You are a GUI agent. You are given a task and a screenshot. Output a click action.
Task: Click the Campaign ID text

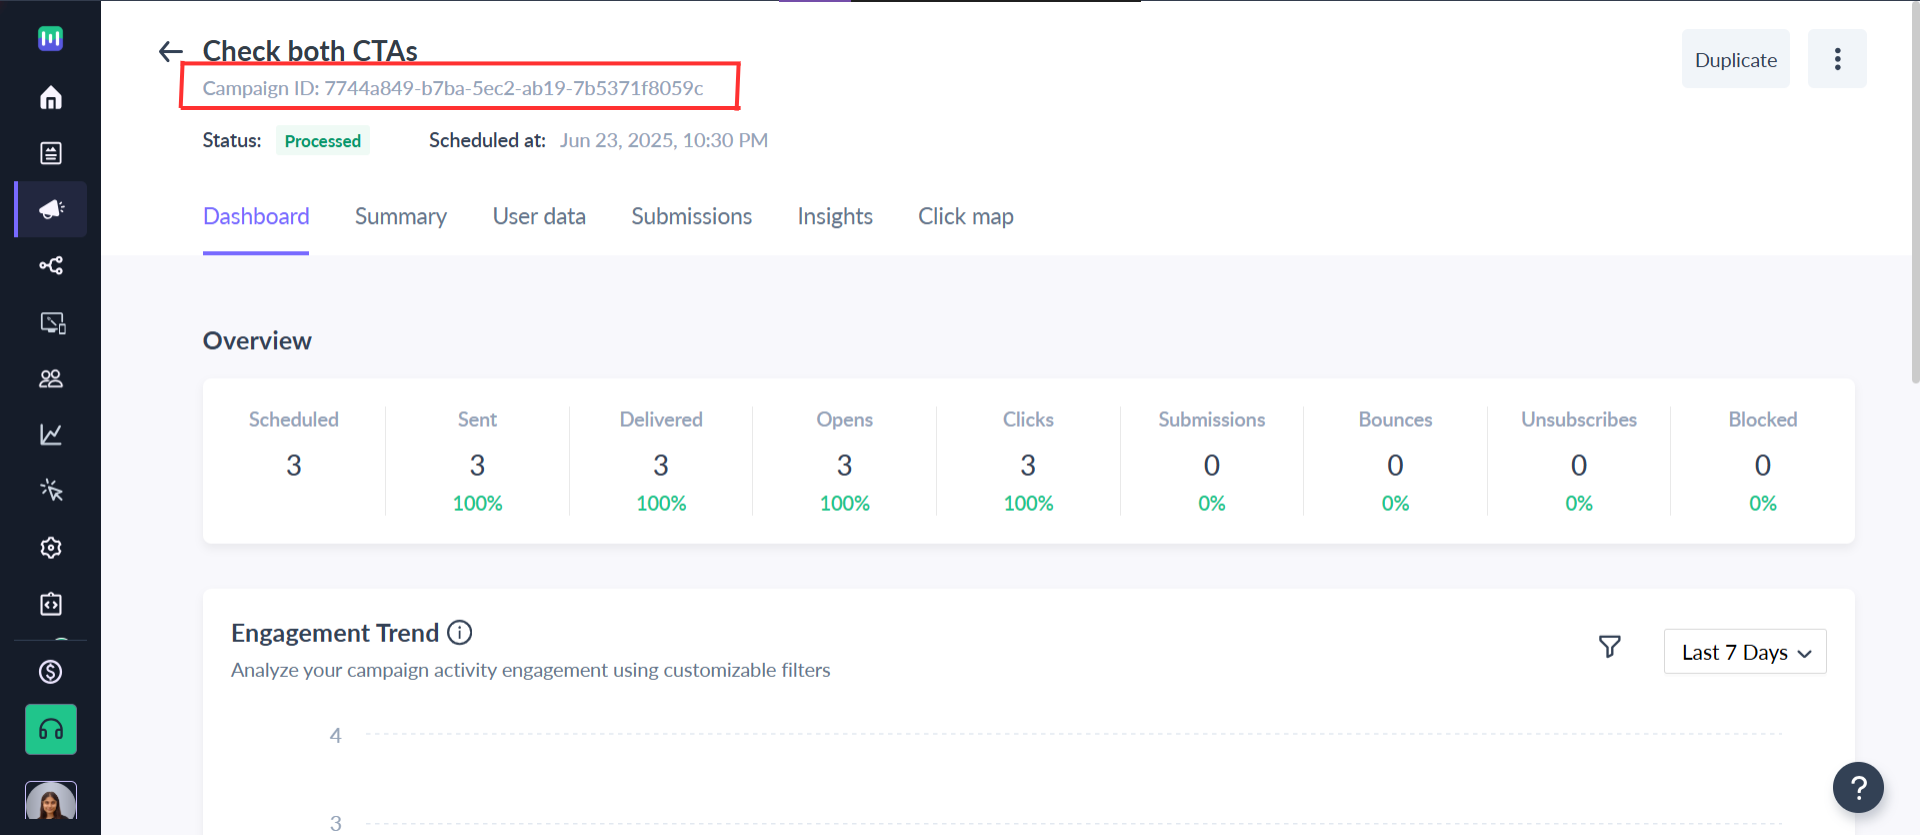click(x=453, y=88)
